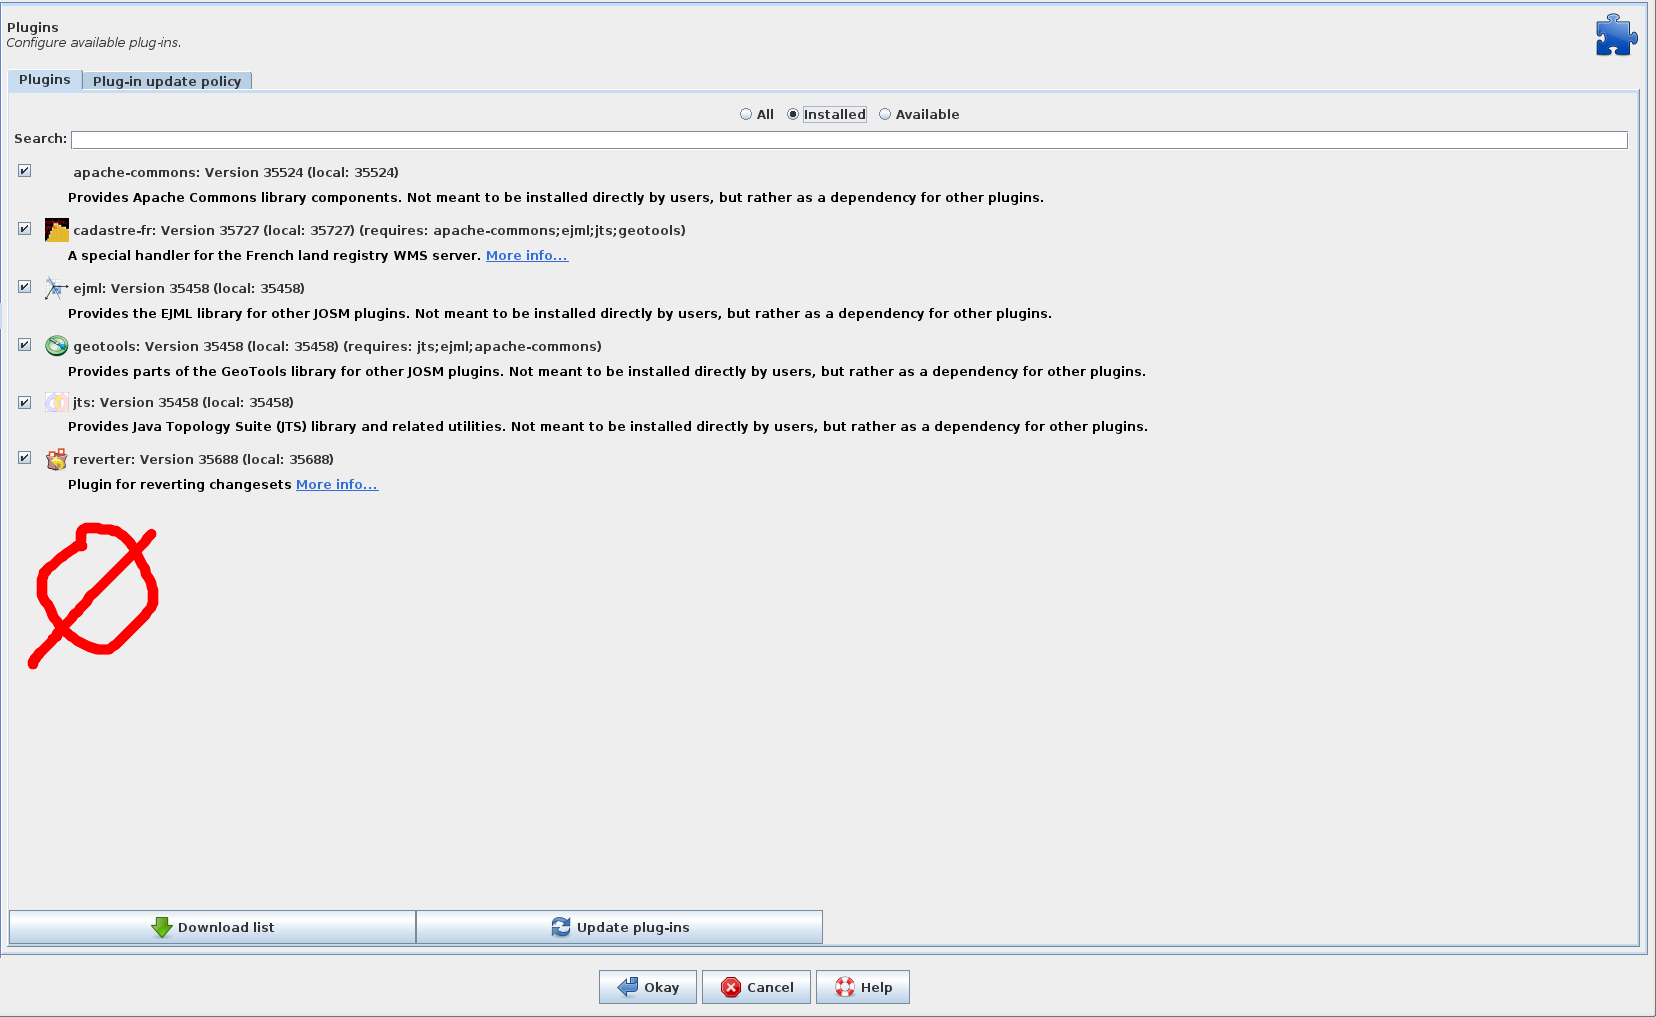Select the Available radio button
This screenshot has height=1017, width=1656.
885,115
